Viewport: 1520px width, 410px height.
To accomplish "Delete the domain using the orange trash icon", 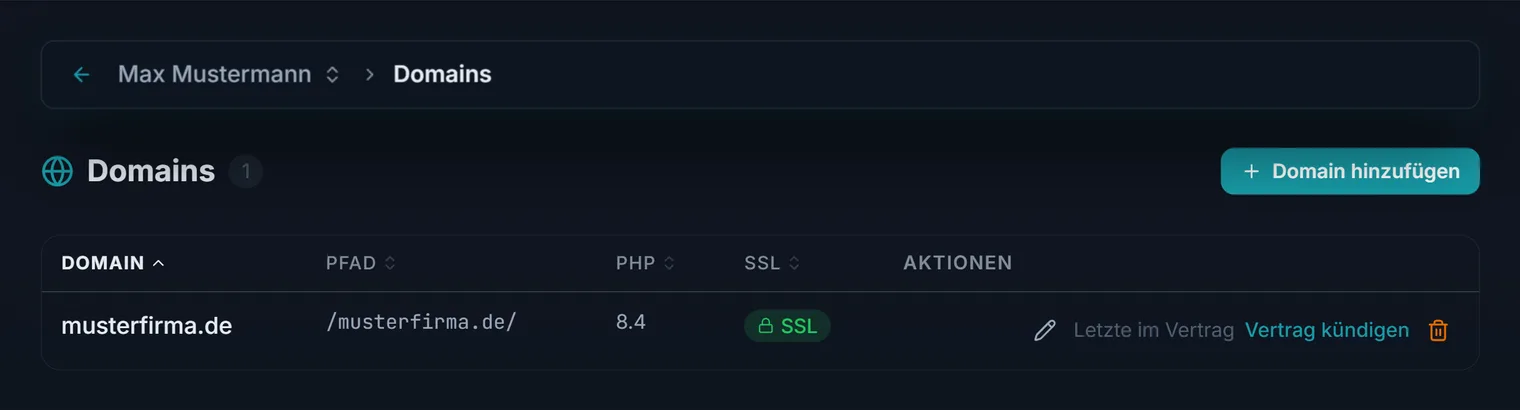I will (x=1438, y=330).
